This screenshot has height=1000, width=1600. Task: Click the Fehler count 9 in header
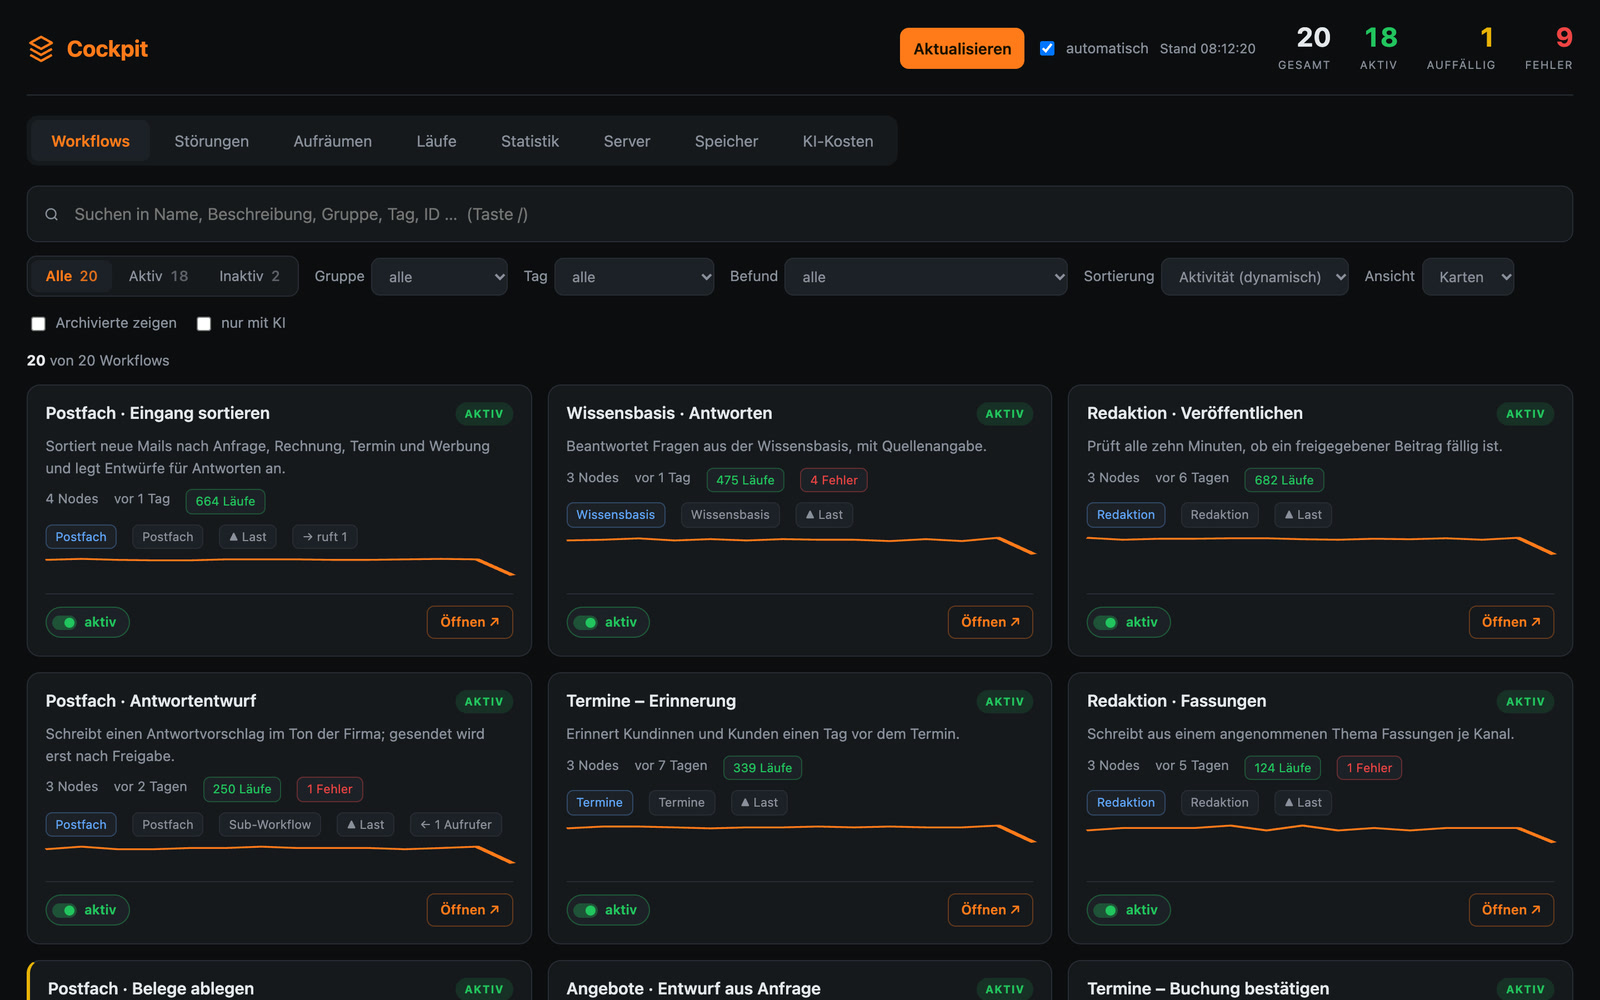(1564, 38)
